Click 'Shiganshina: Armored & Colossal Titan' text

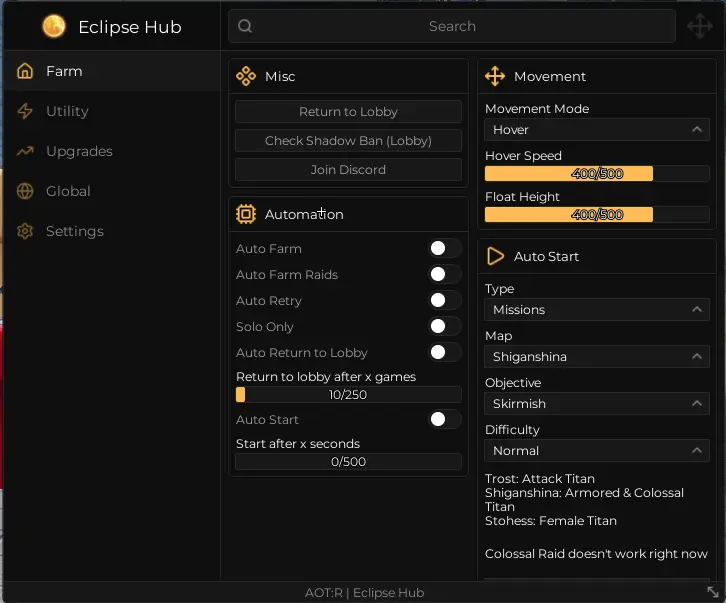[584, 500]
